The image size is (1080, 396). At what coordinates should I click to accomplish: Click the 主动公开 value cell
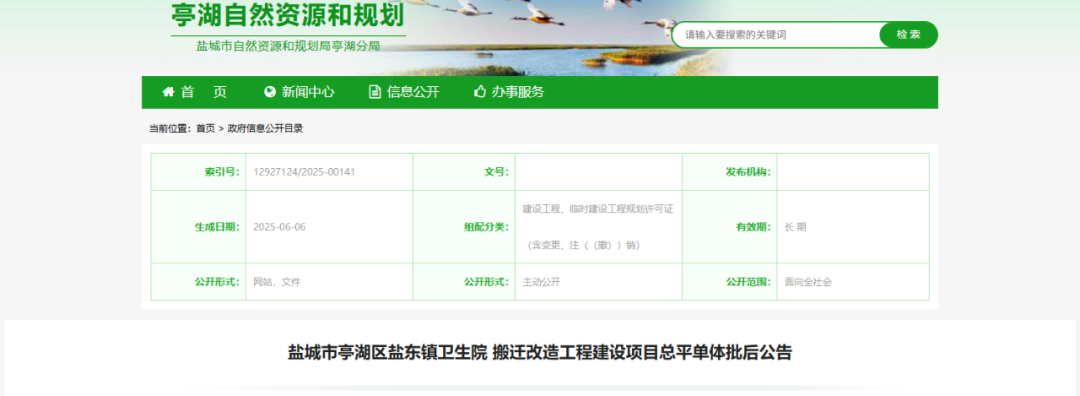[x=599, y=282]
